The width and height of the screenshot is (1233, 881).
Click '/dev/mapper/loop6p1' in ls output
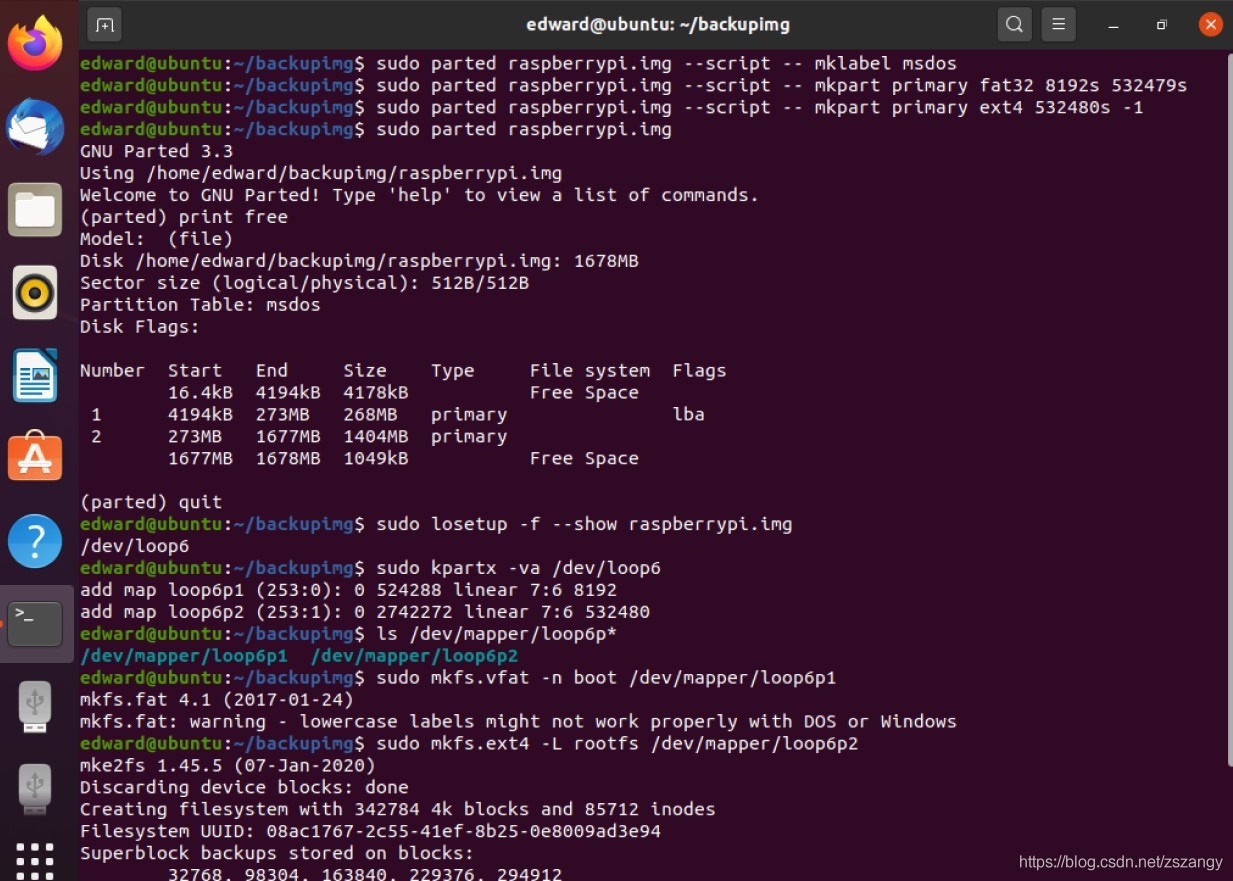click(x=184, y=656)
